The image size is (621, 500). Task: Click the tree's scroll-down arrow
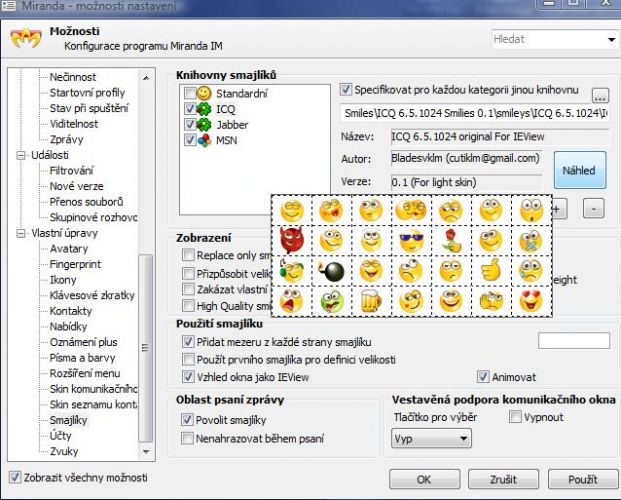point(146,452)
